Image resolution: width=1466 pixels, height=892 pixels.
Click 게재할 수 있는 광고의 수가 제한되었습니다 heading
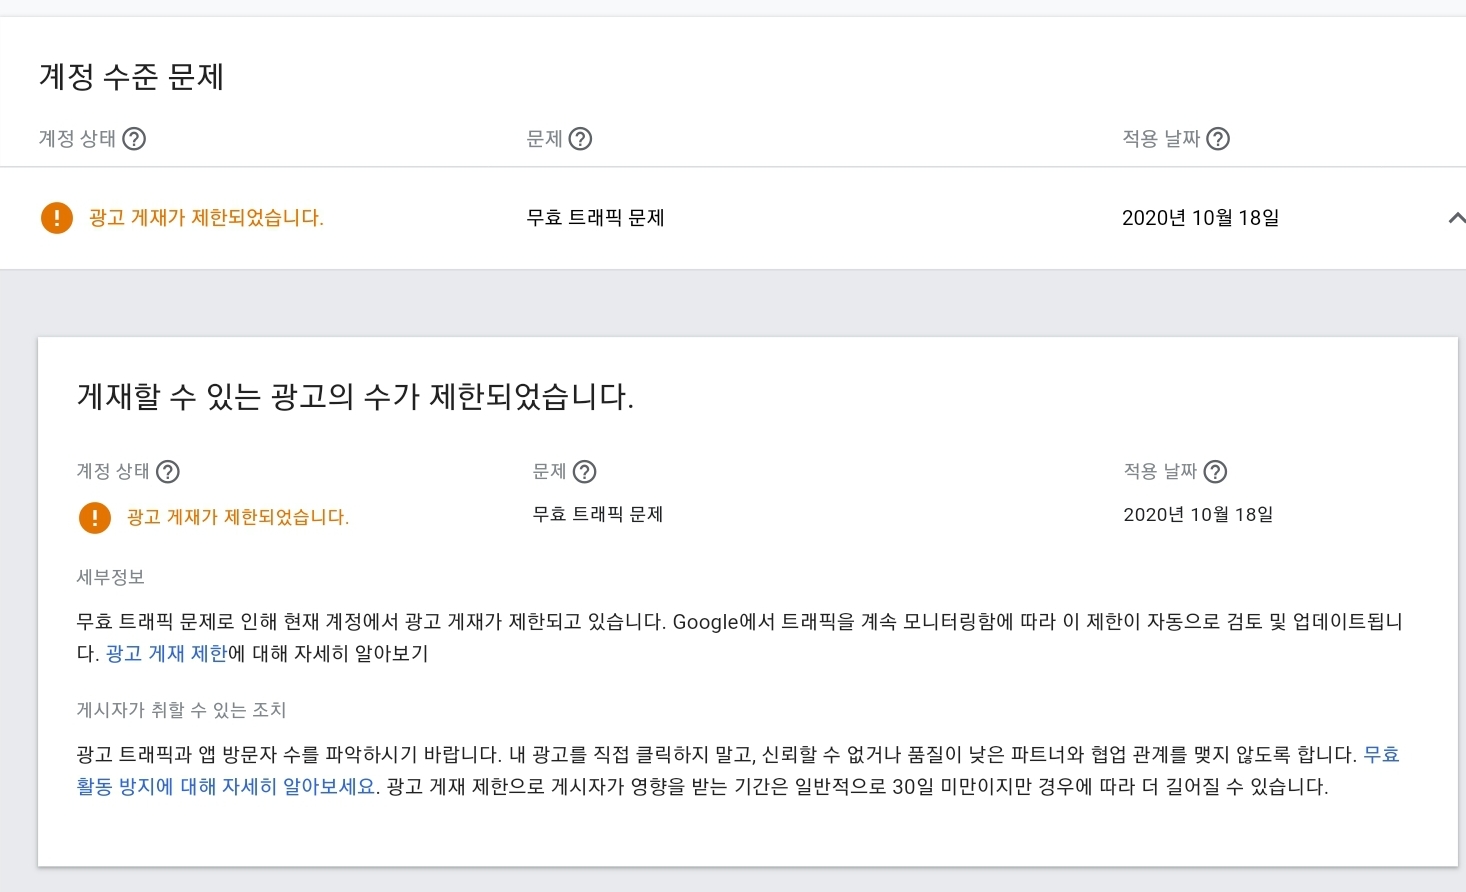point(355,397)
